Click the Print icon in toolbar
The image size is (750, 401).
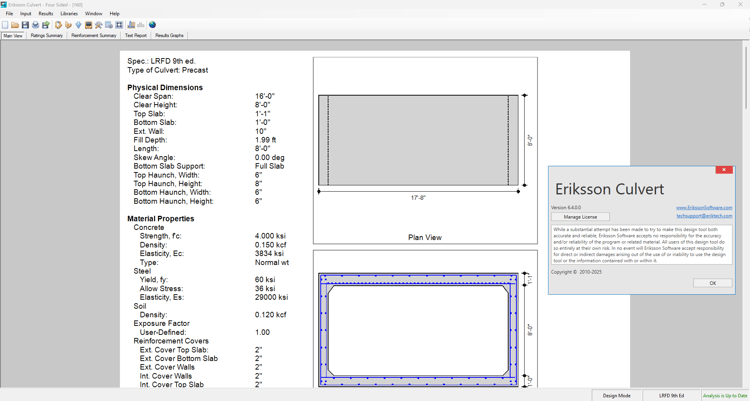[x=35, y=25]
